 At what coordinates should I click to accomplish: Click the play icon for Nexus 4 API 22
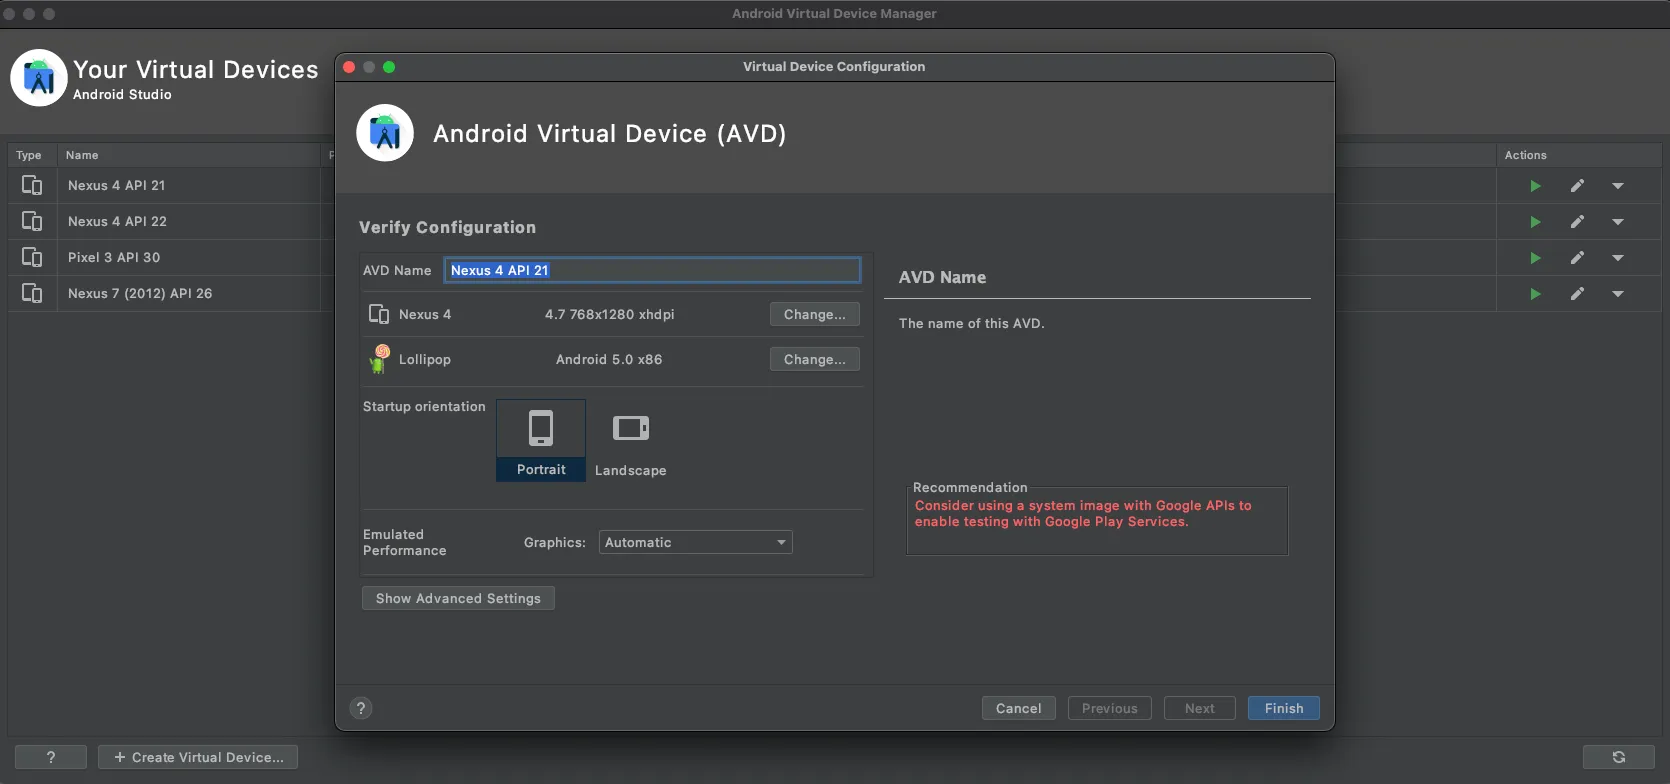(x=1535, y=222)
